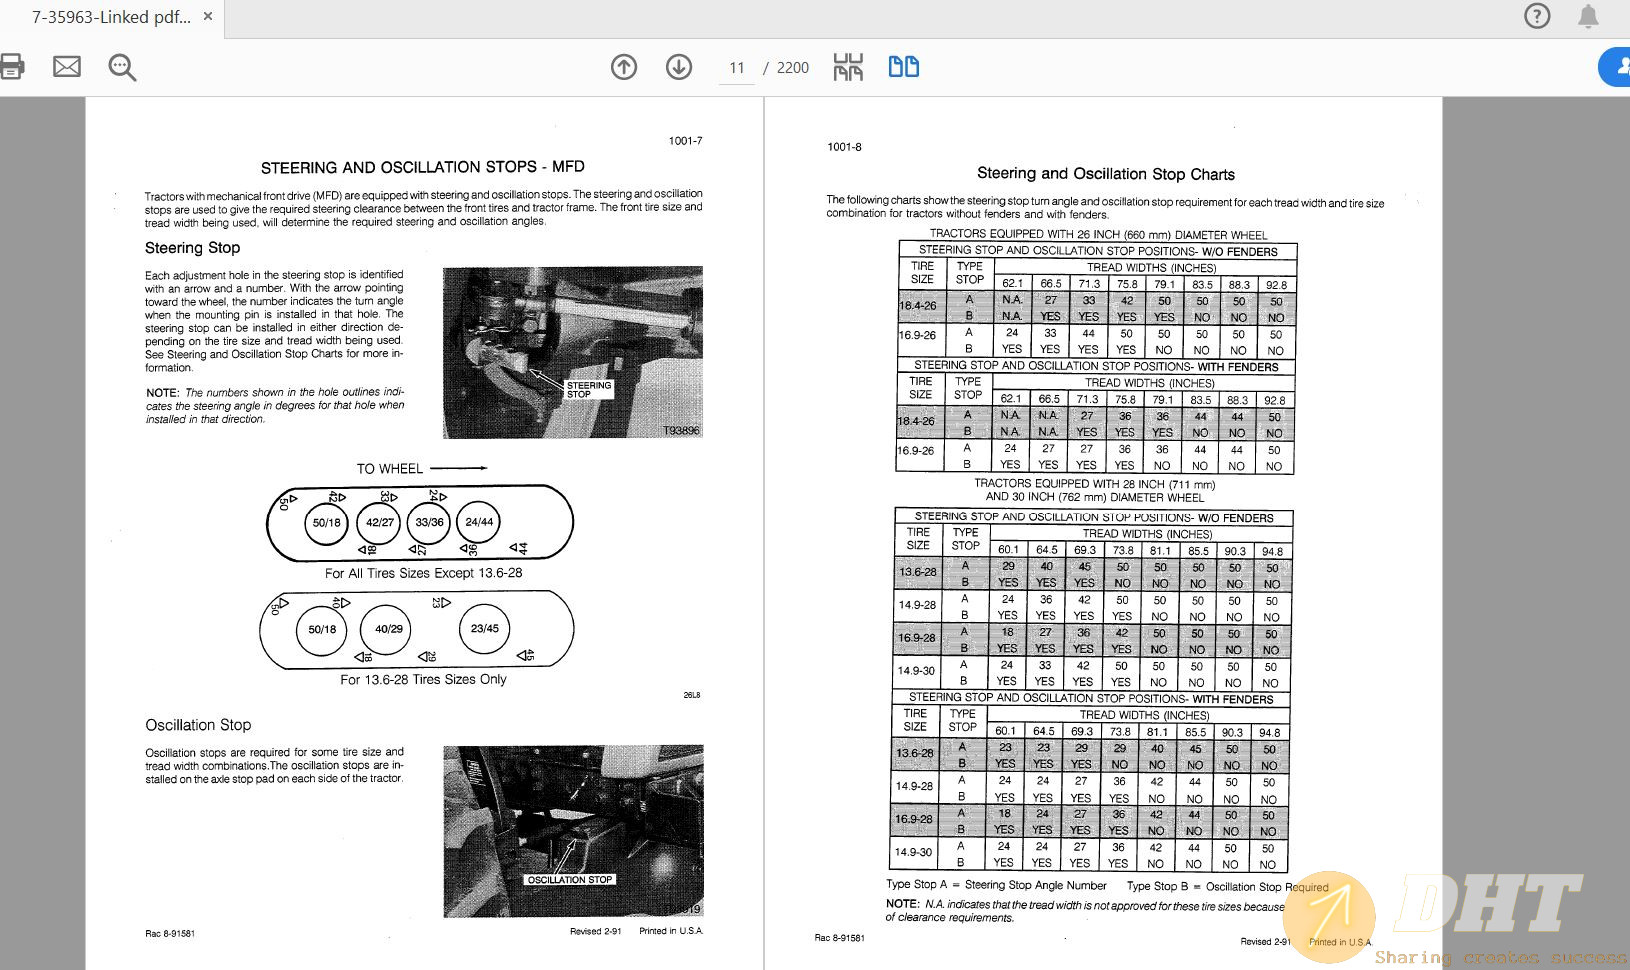Click the 23/45 hole in lower diagram
The height and width of the screenshot is (970, 1630).
click(485, 629)
